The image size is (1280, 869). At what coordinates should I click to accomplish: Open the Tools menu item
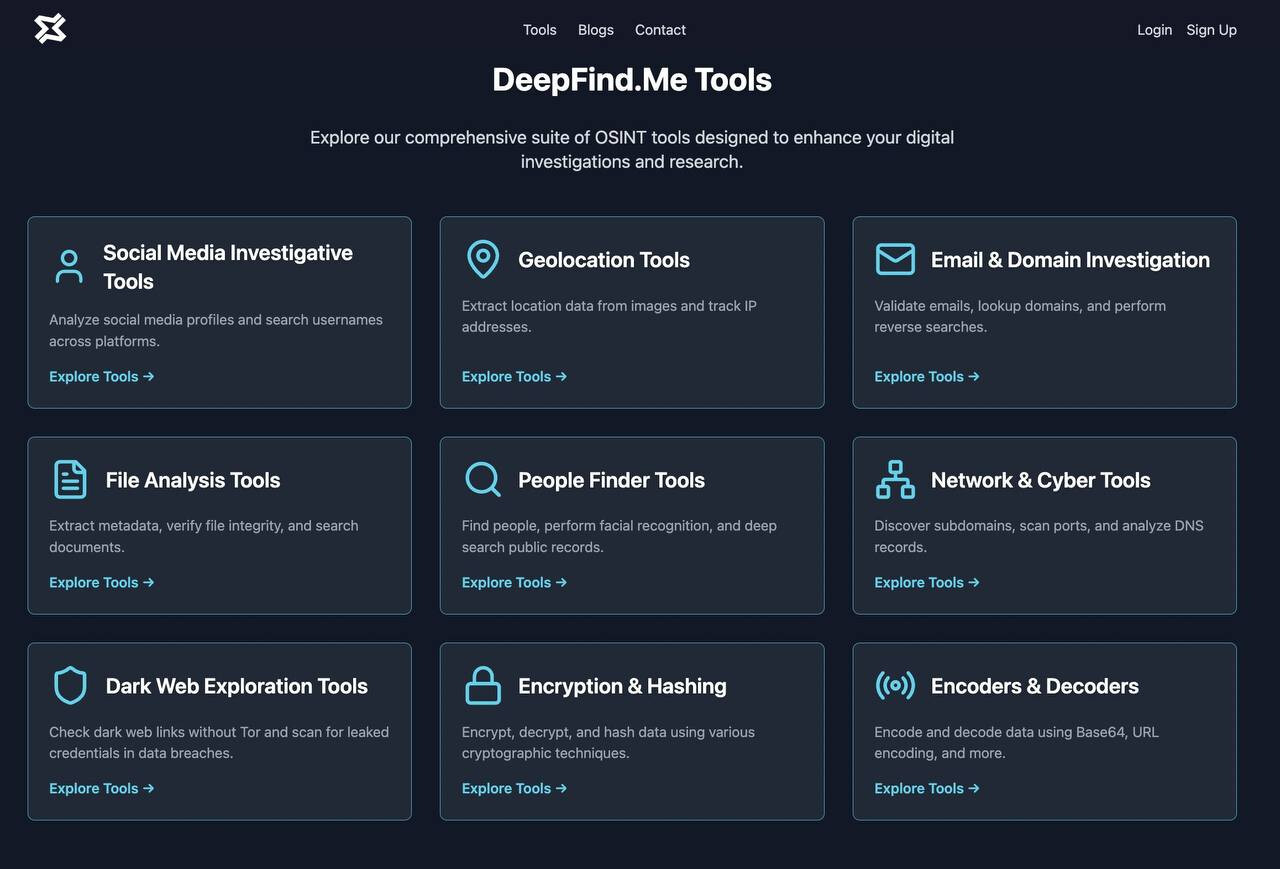(x=540, y=30)
